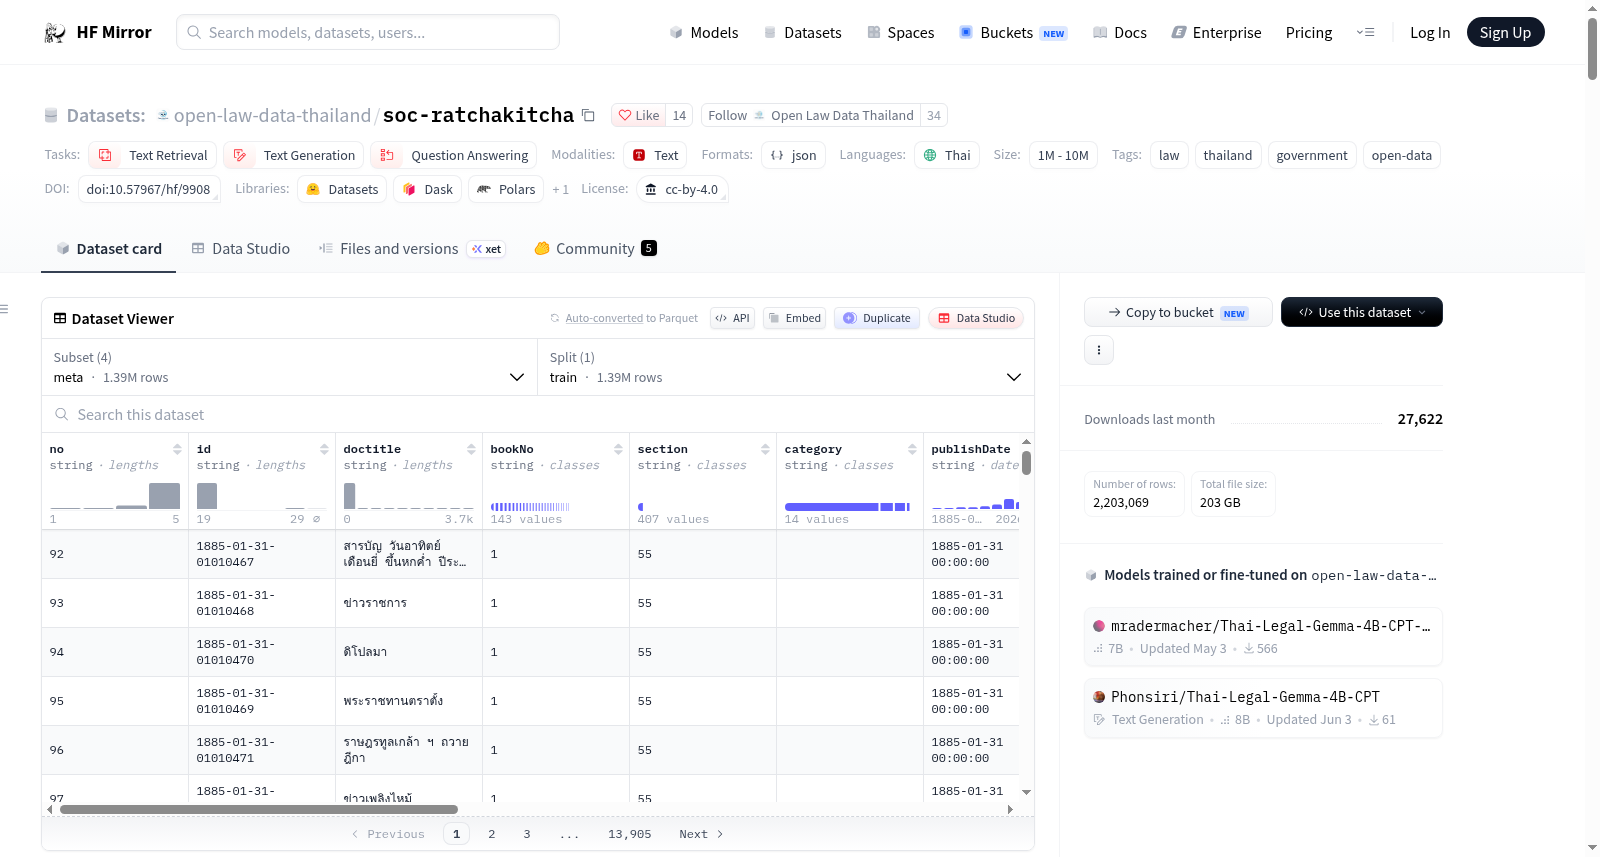The image size is (1600, 857).
Task: Sort the 'category' column
Action: tap(912, 449)
